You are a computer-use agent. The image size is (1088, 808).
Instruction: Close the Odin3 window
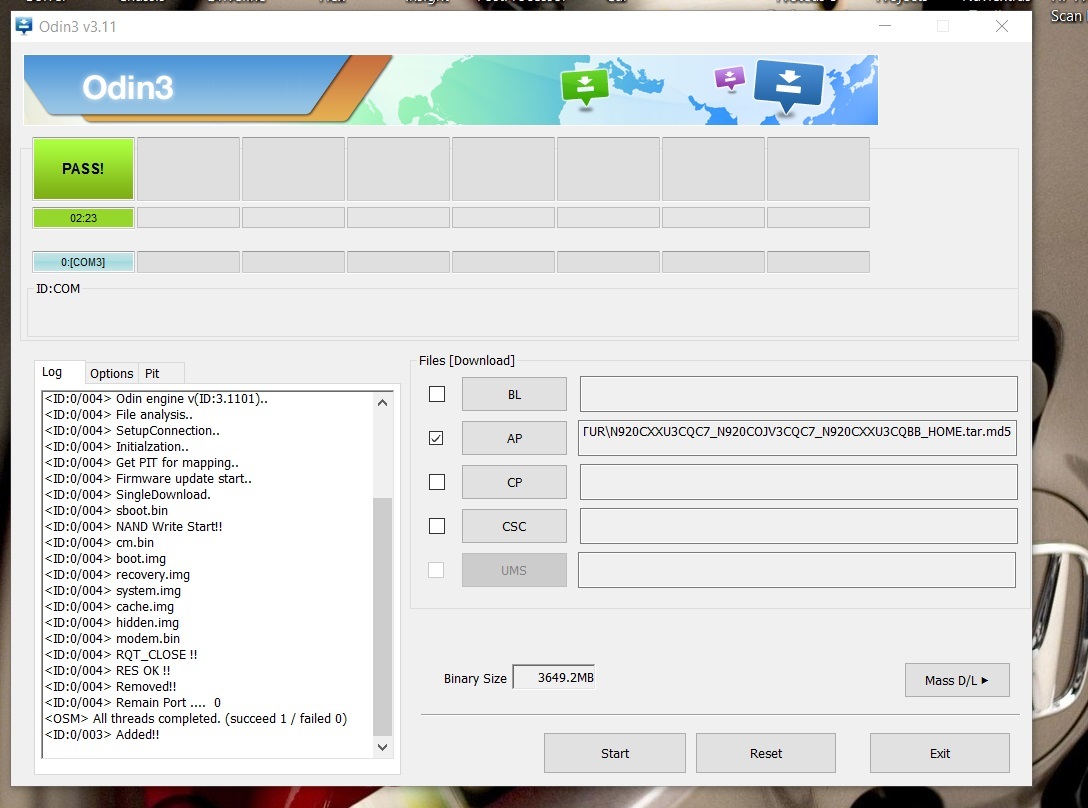click(x=1002, y=26)
